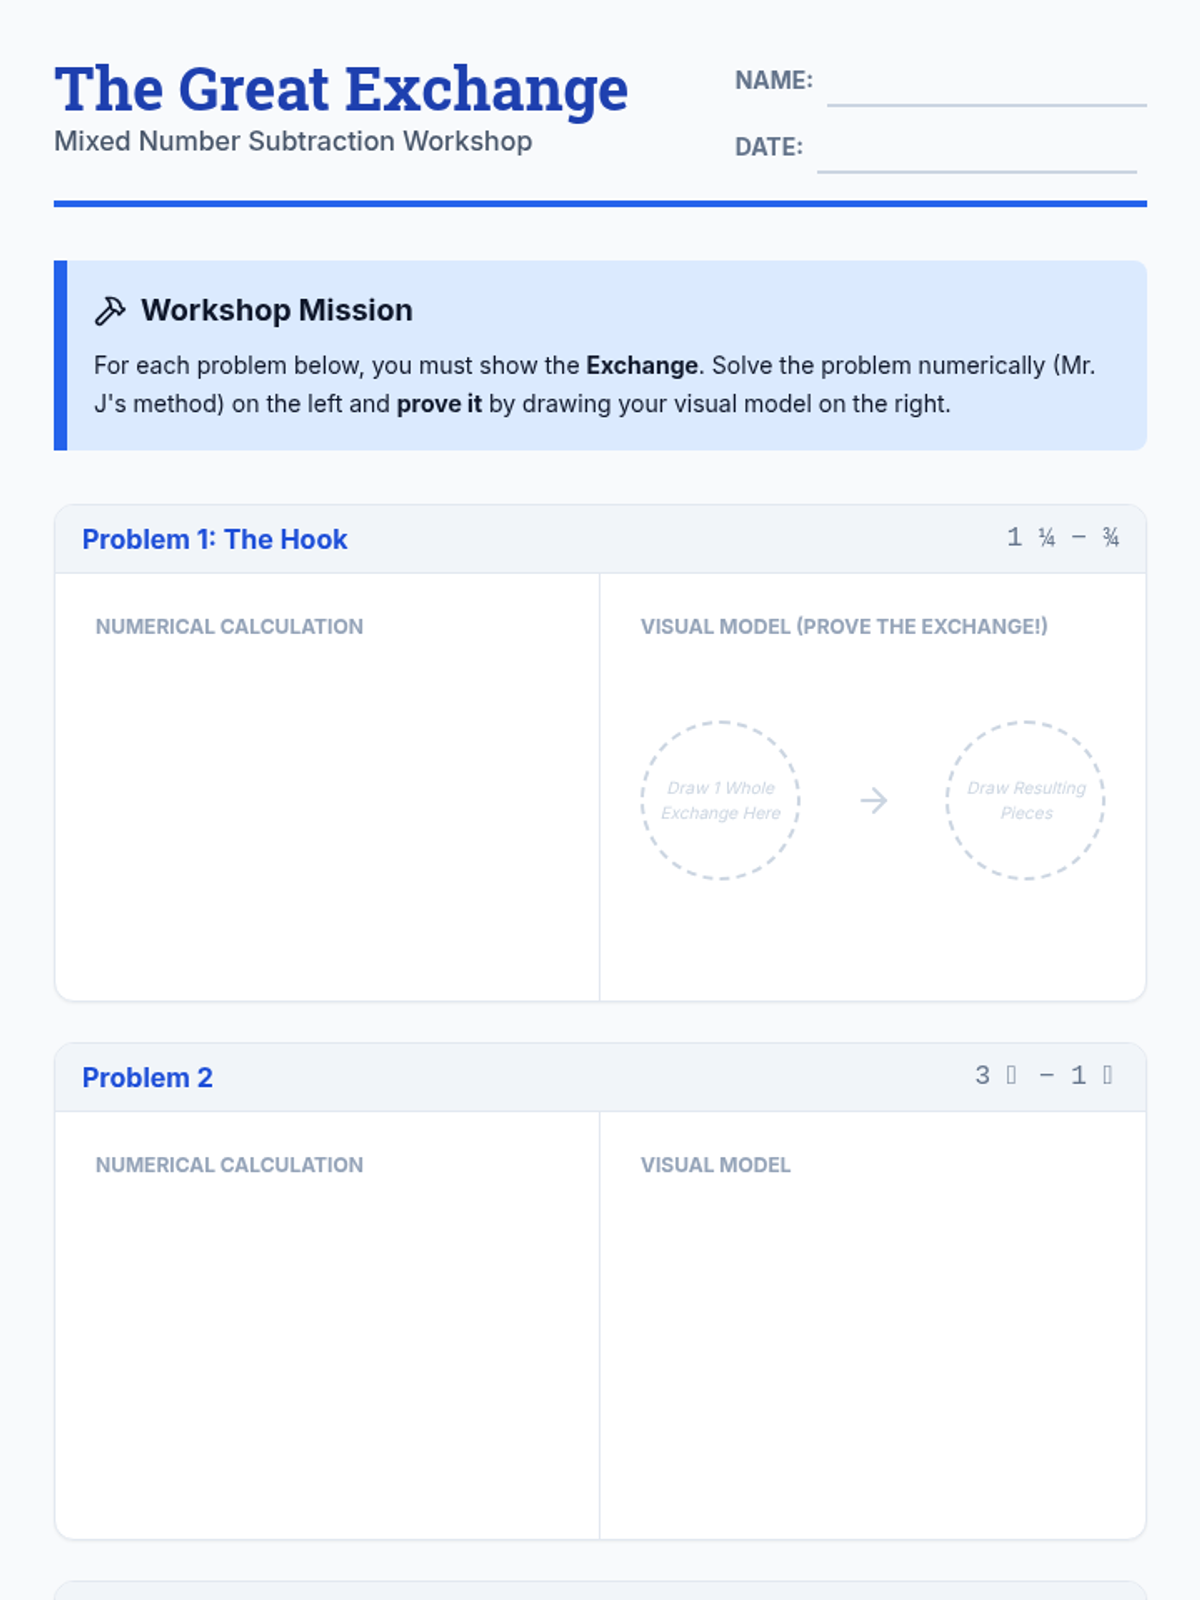
Task: Click 'VISUAL MODEL (PROVE THE EXCHANGE!)' label
Action: point(844,627)
